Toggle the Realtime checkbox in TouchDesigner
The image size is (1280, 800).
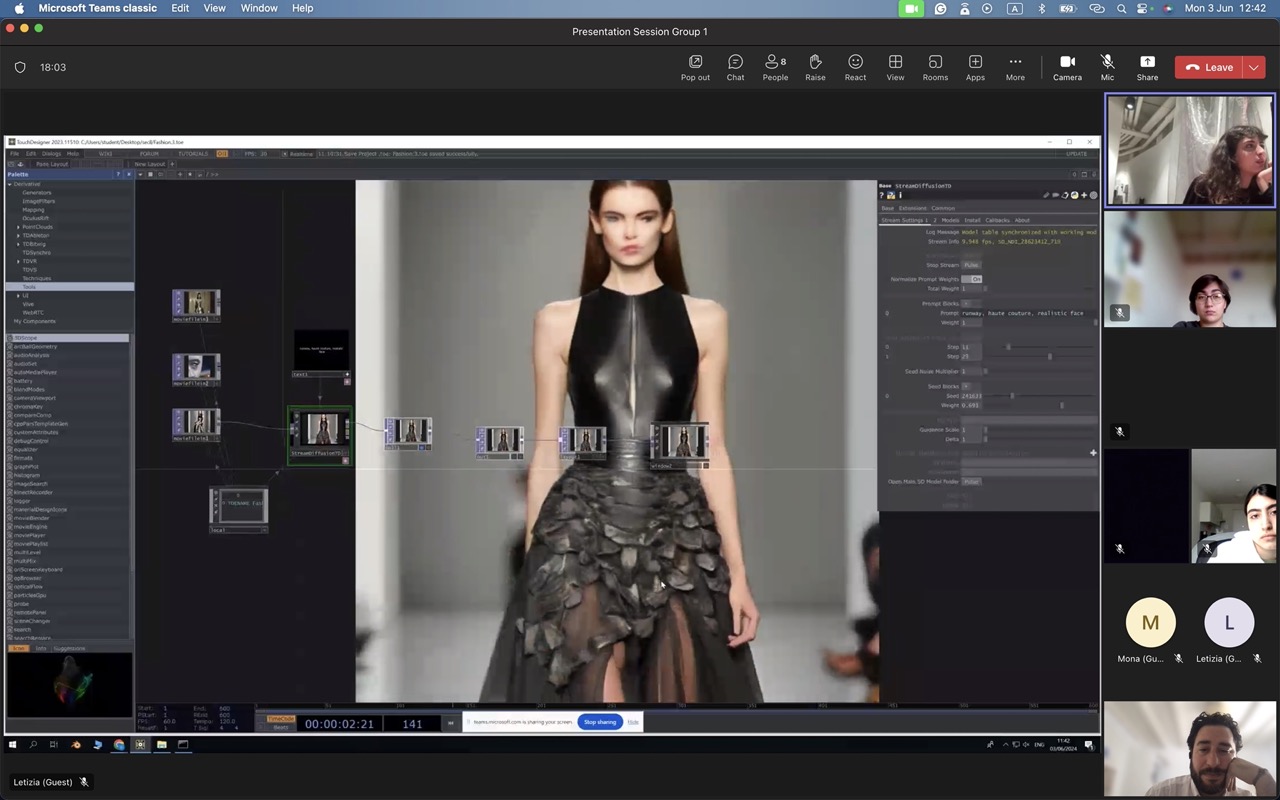coord(283,154)
